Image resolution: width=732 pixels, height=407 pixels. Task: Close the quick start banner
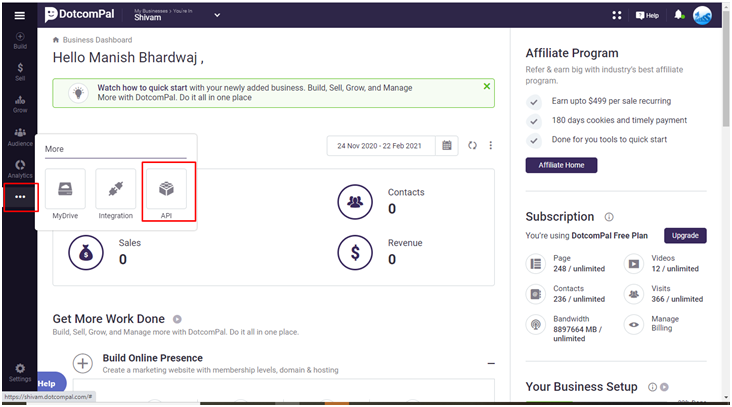487,86
